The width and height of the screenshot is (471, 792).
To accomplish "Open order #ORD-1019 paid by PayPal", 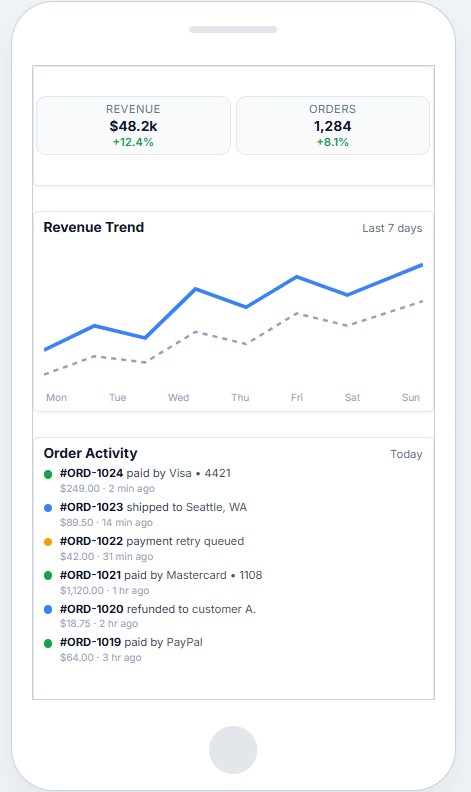I will click(131, 642).
